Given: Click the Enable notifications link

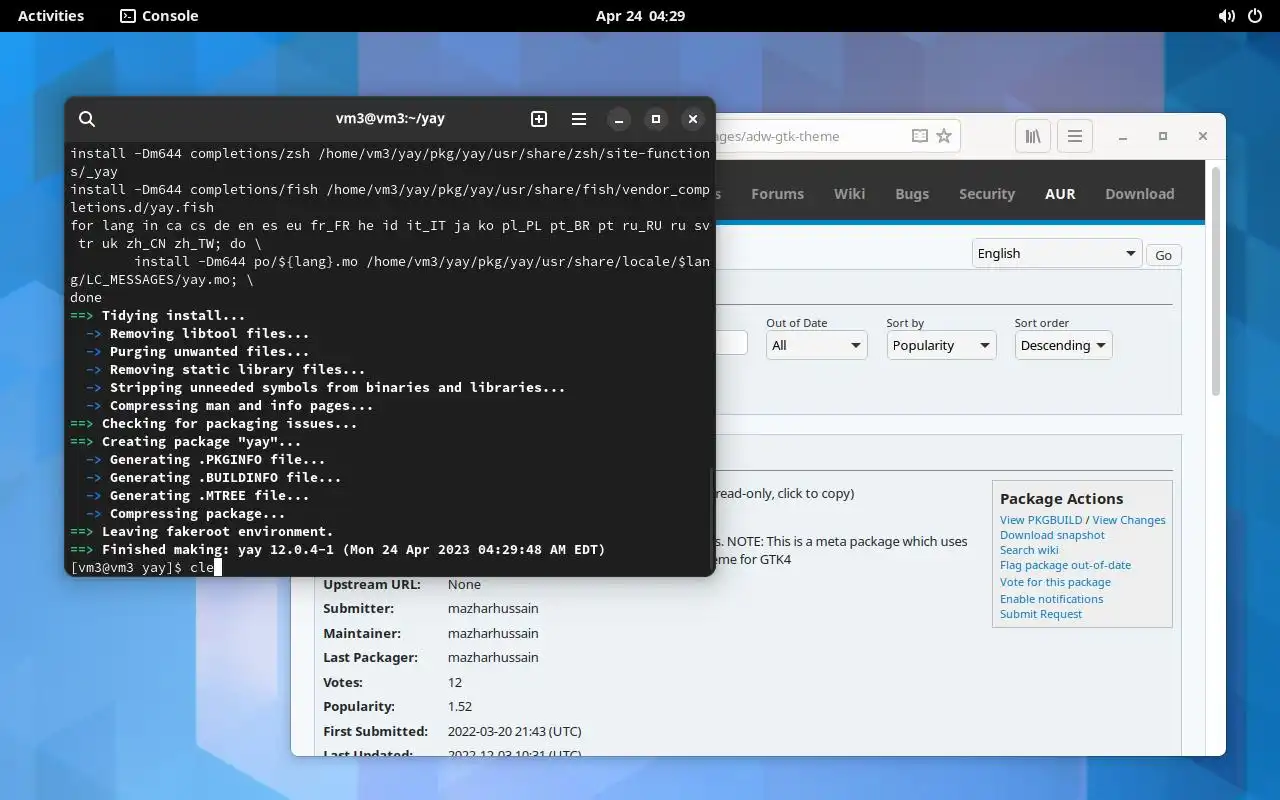Looking at the screenshot, I should tap(1051, 599).
